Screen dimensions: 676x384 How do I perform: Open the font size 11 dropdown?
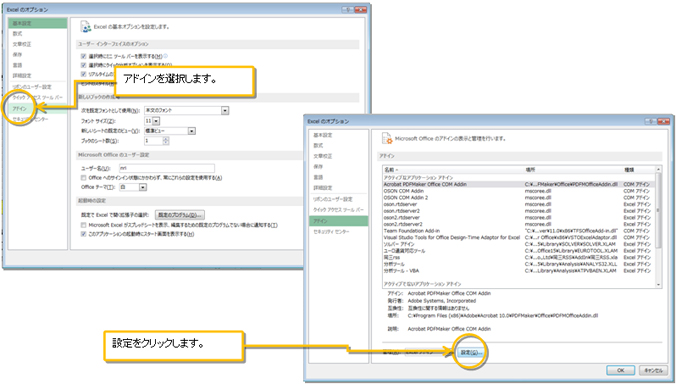coord(156,121)
